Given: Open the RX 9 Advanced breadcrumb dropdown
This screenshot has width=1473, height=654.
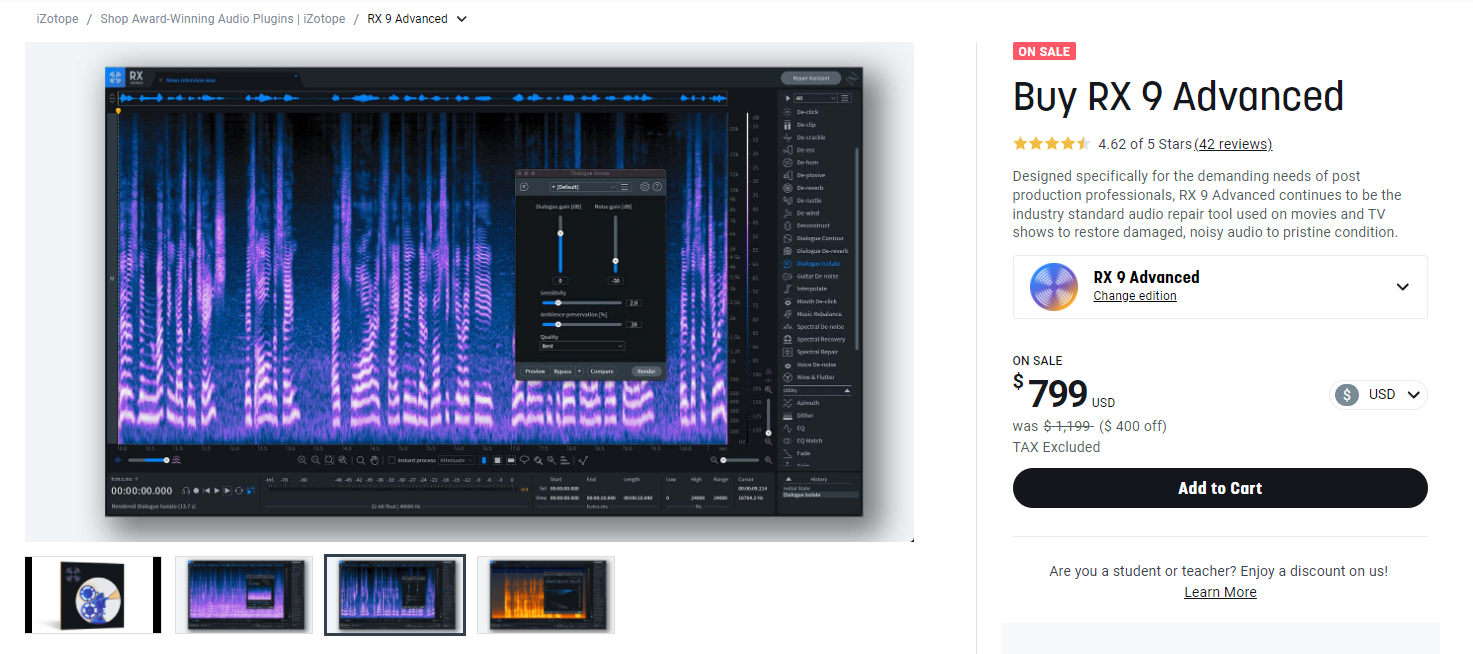Looking at the screenshot, I should (461, 19).
